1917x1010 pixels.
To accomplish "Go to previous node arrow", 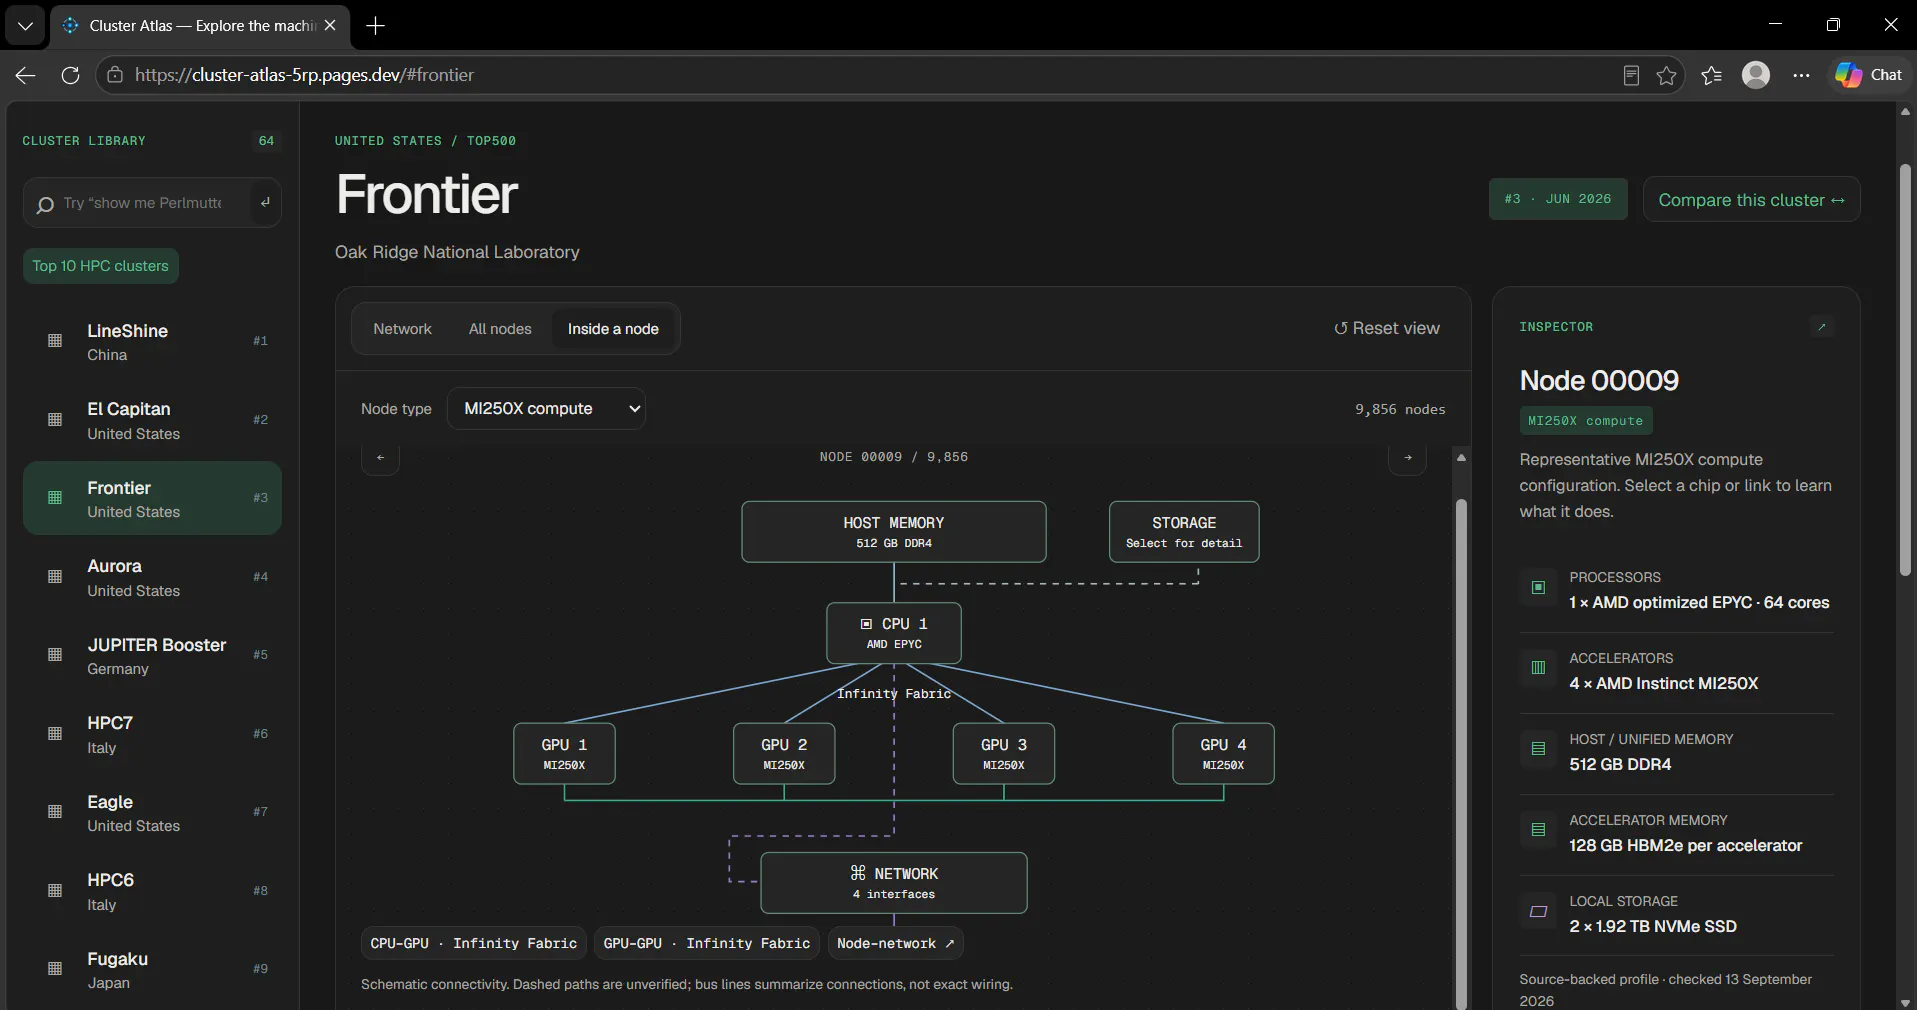I will (x=380, y=458).
